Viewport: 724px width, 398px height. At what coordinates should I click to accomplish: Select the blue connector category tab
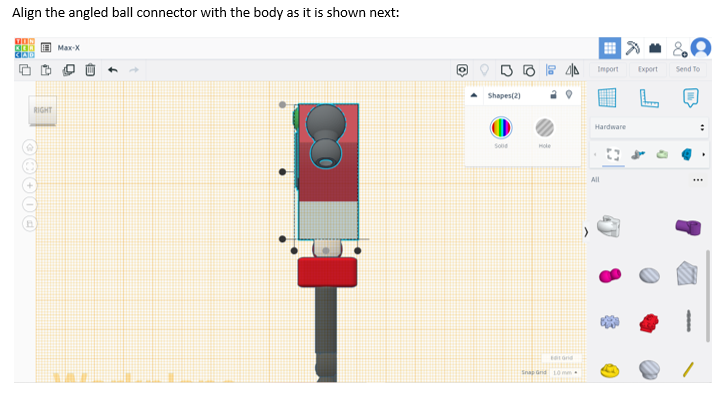638,154
